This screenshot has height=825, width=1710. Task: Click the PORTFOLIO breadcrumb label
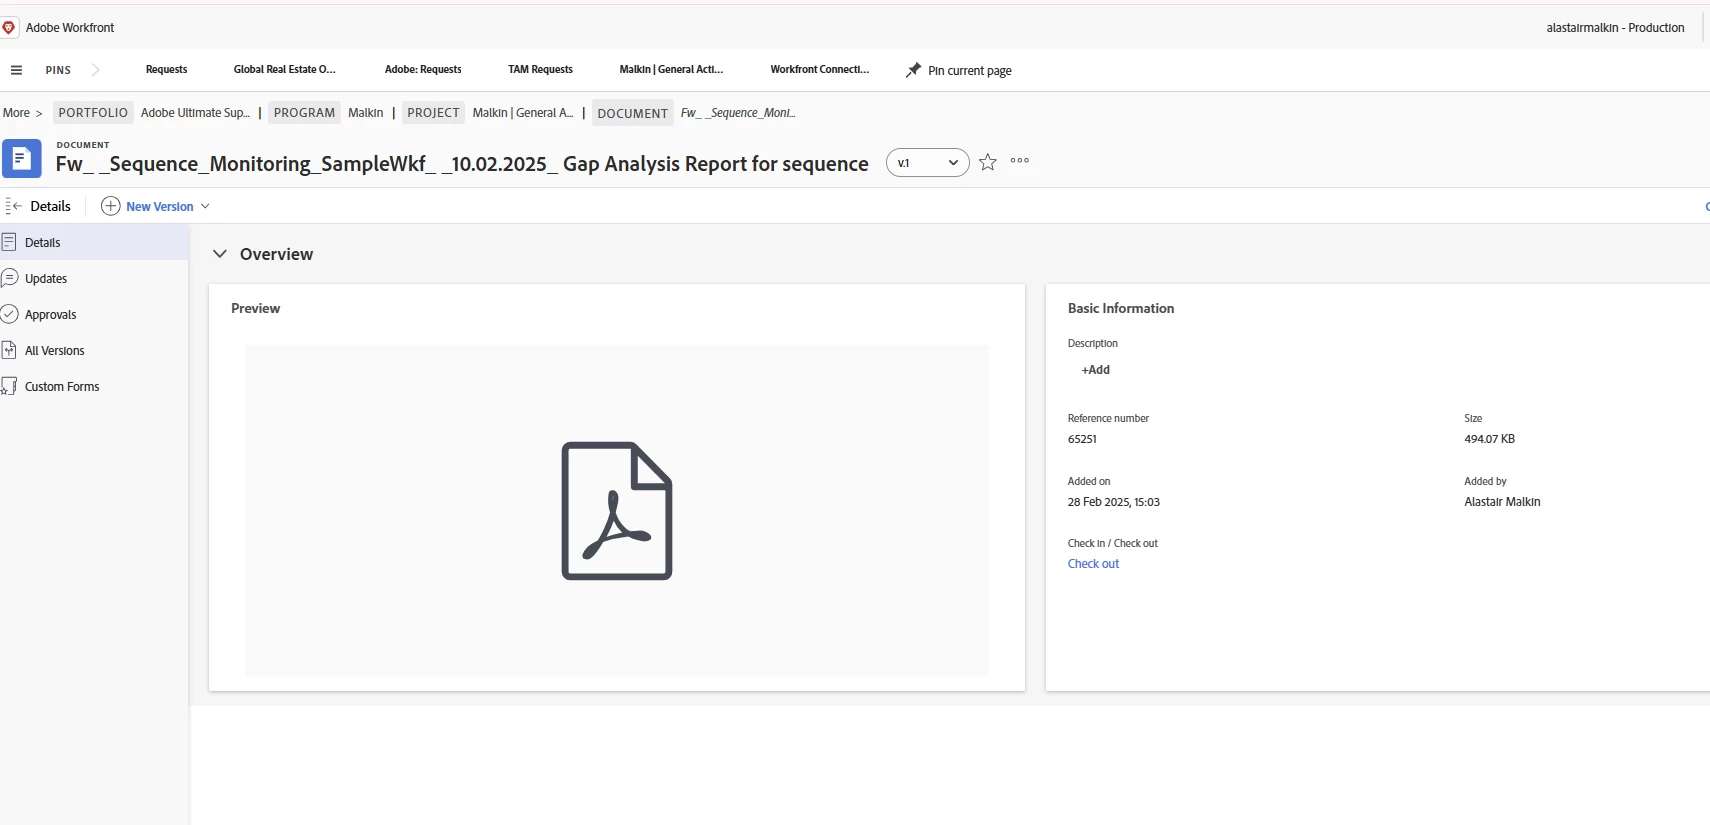point(93,113)
